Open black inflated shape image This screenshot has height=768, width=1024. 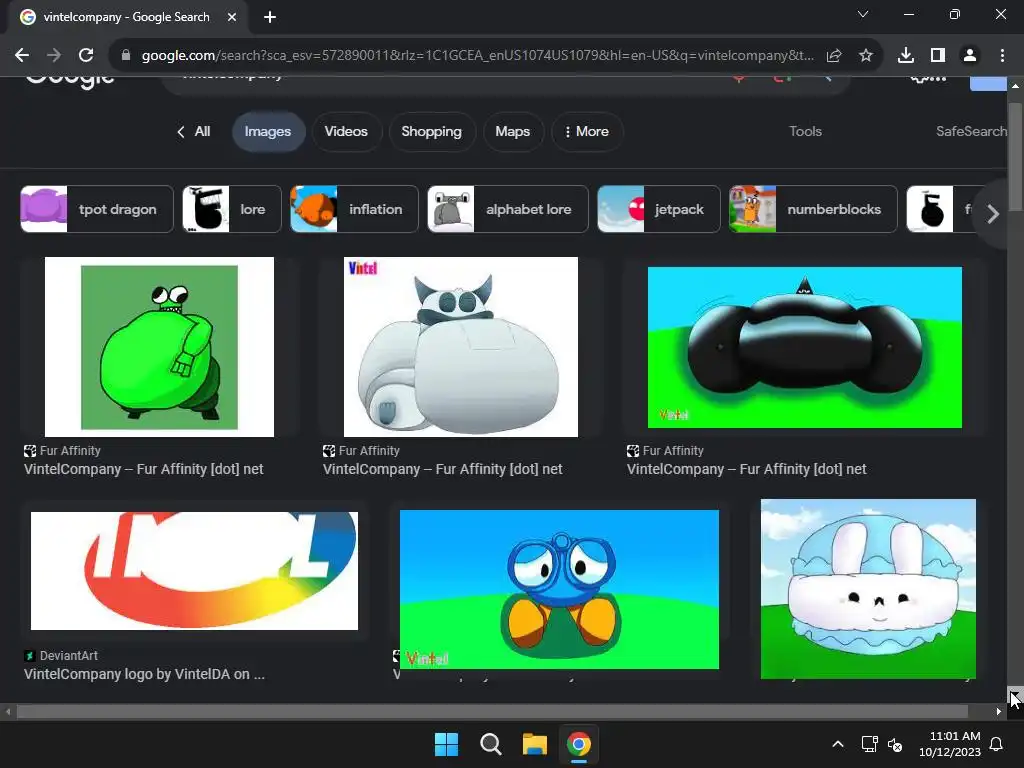805,347
